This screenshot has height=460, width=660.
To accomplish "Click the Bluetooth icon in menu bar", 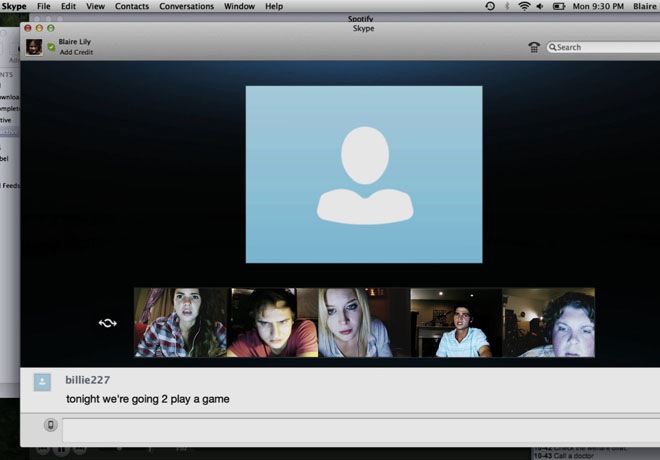I will [507, 6].
